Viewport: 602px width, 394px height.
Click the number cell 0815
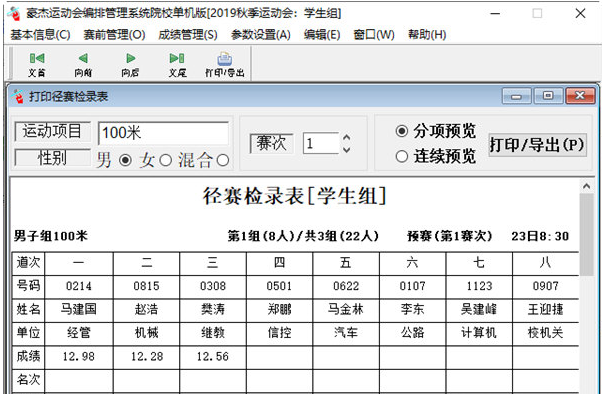tap(146, 286)
